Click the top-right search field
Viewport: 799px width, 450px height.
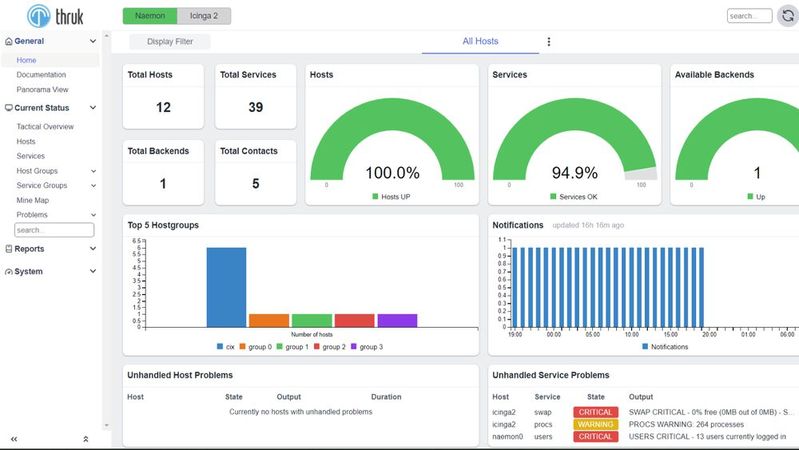748,16
